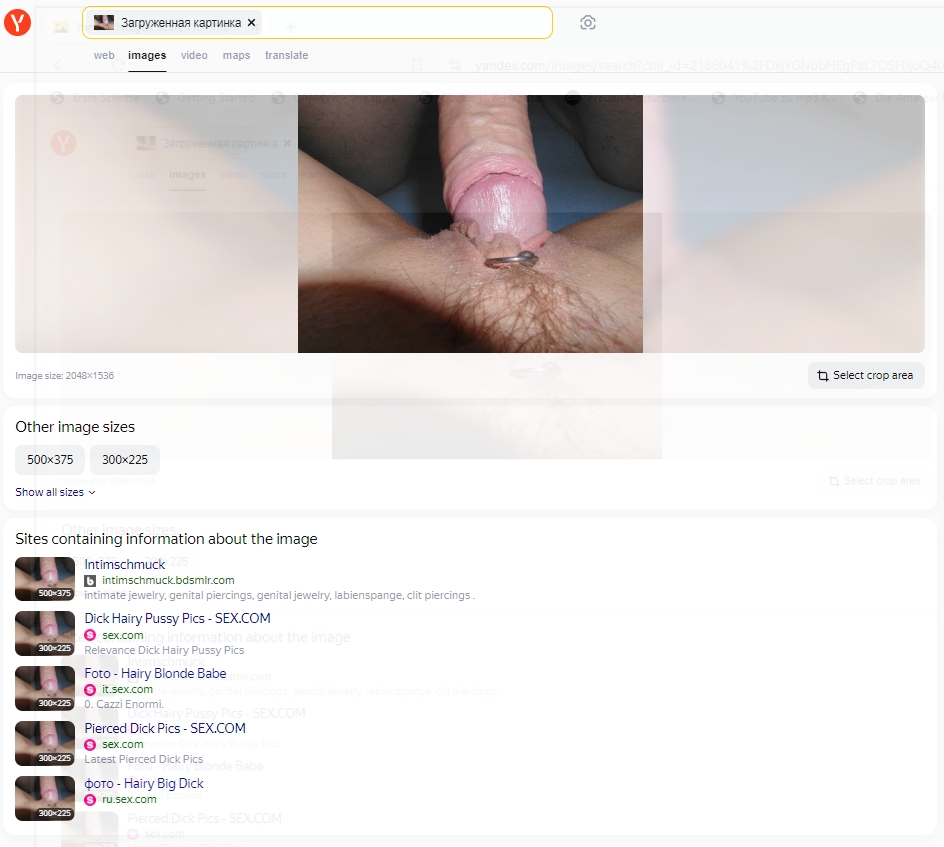Select the 300×225 image size
944x847 pixels.
click(x=125, y=460)
